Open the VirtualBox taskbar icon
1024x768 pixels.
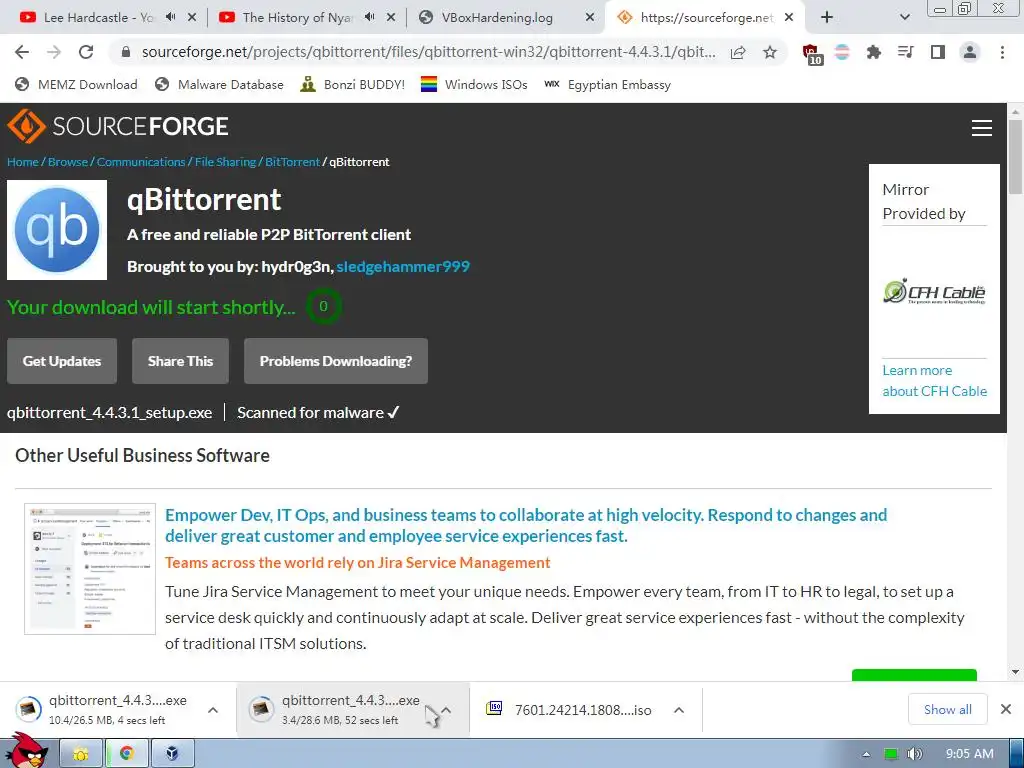click(x=172, y=754)
